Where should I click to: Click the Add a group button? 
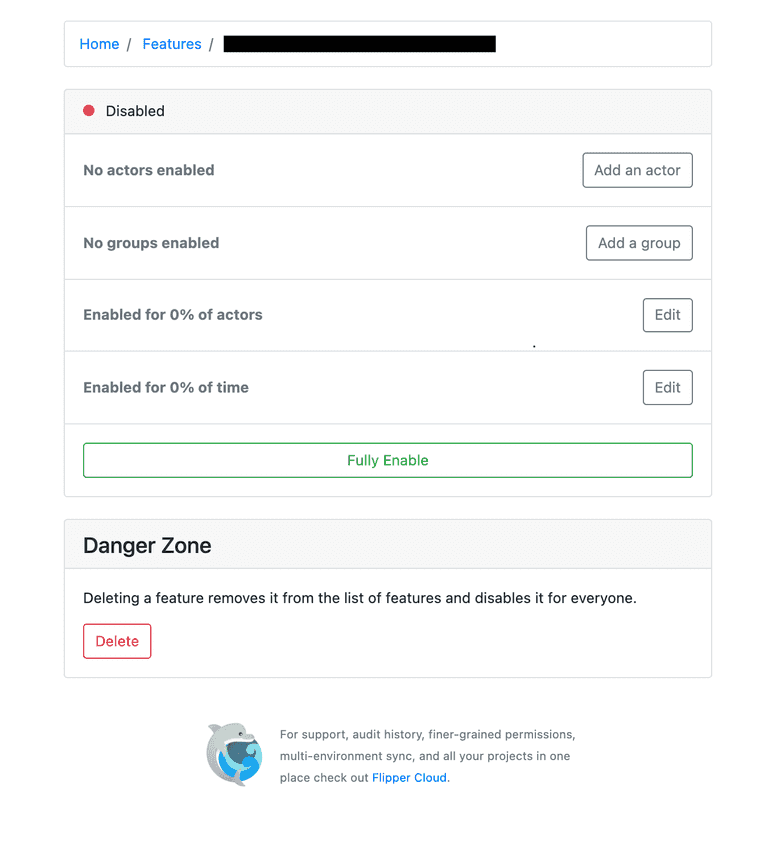point(639,243)
